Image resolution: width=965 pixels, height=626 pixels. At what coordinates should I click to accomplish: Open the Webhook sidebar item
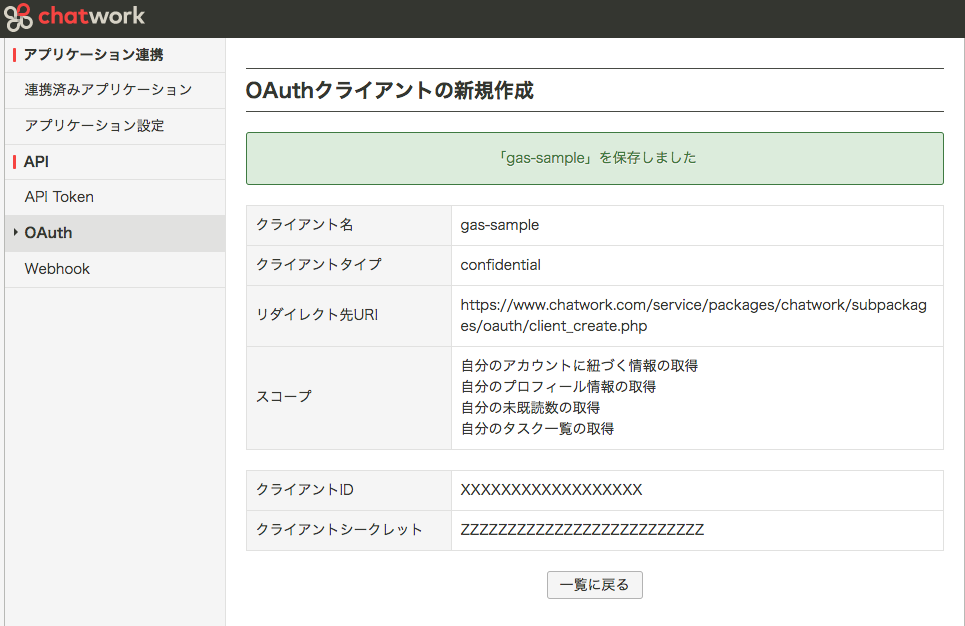click(x=115, y=269)
